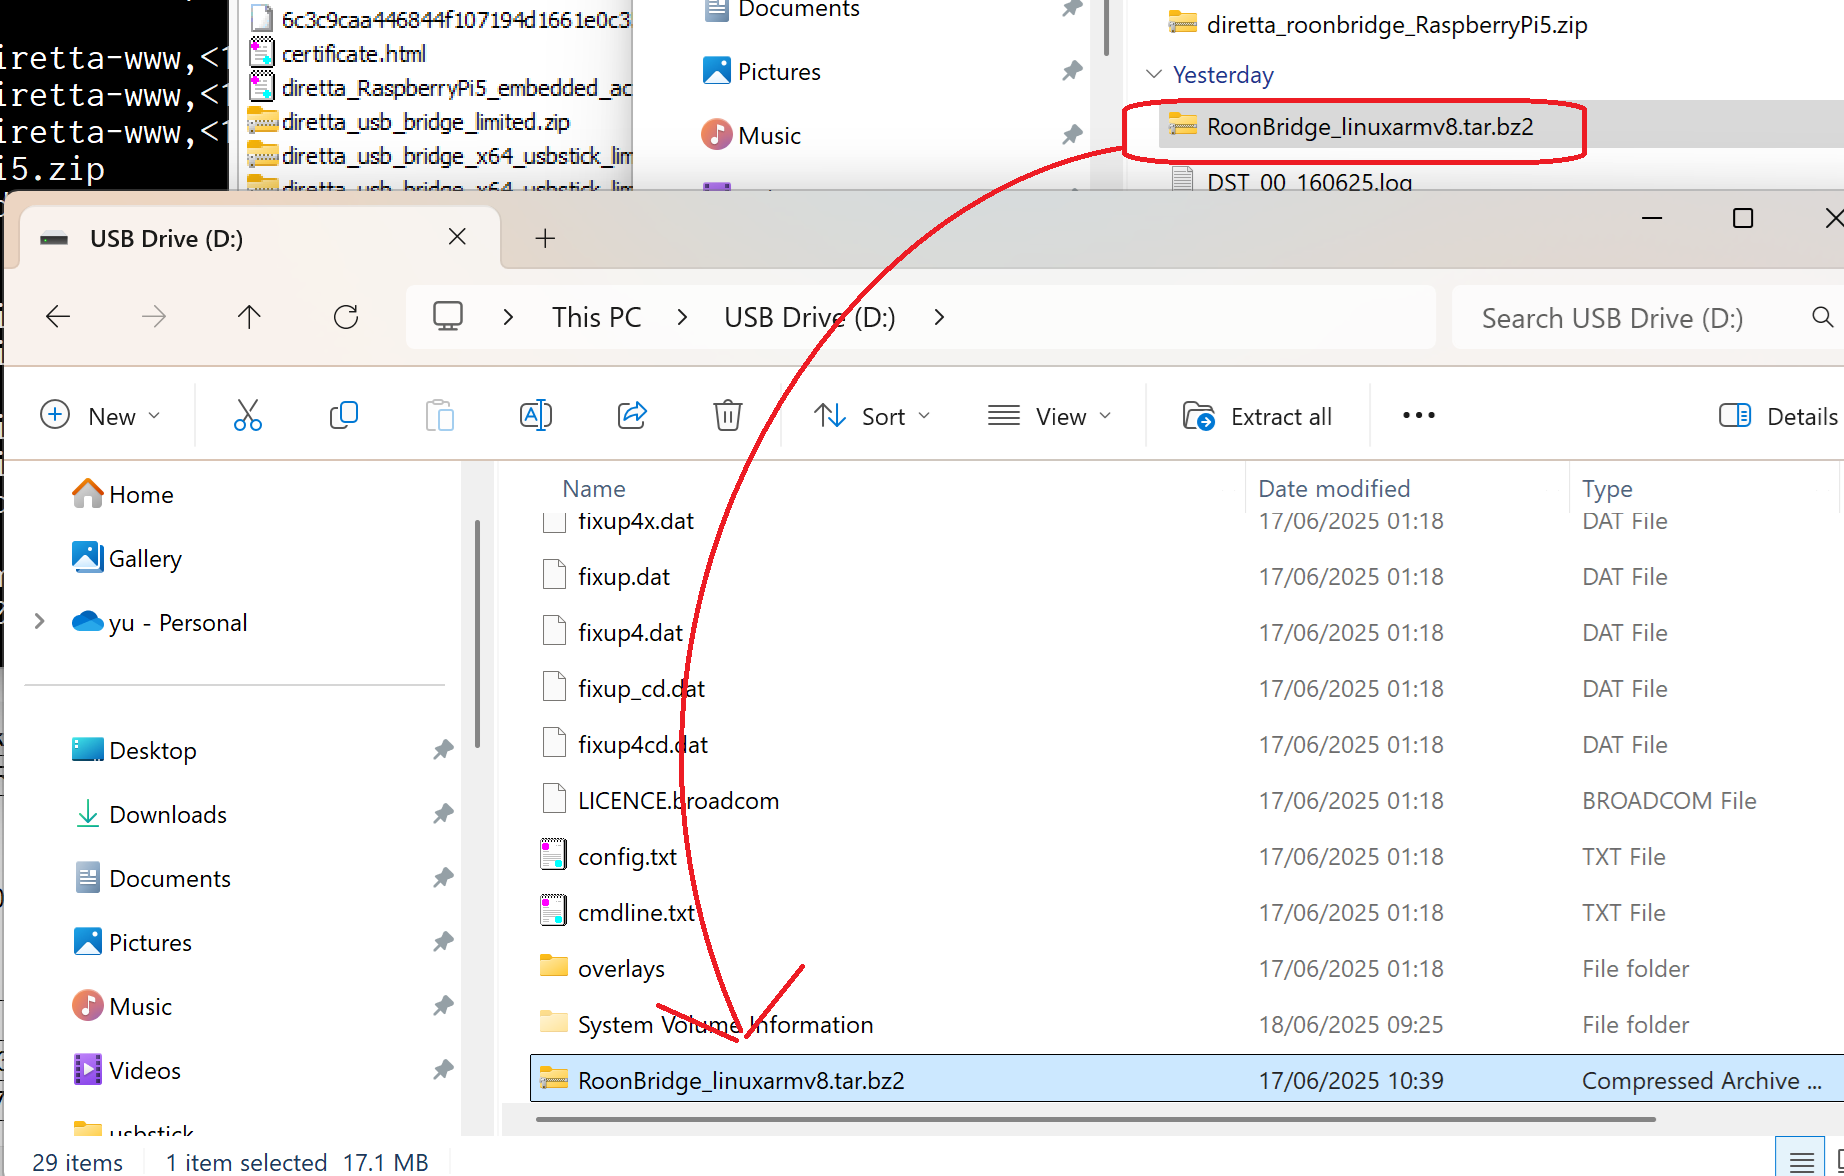This screenshot has height=1176, width=1844.
Task: Open Downloads in navigation pane
Action: click(150, 814)
